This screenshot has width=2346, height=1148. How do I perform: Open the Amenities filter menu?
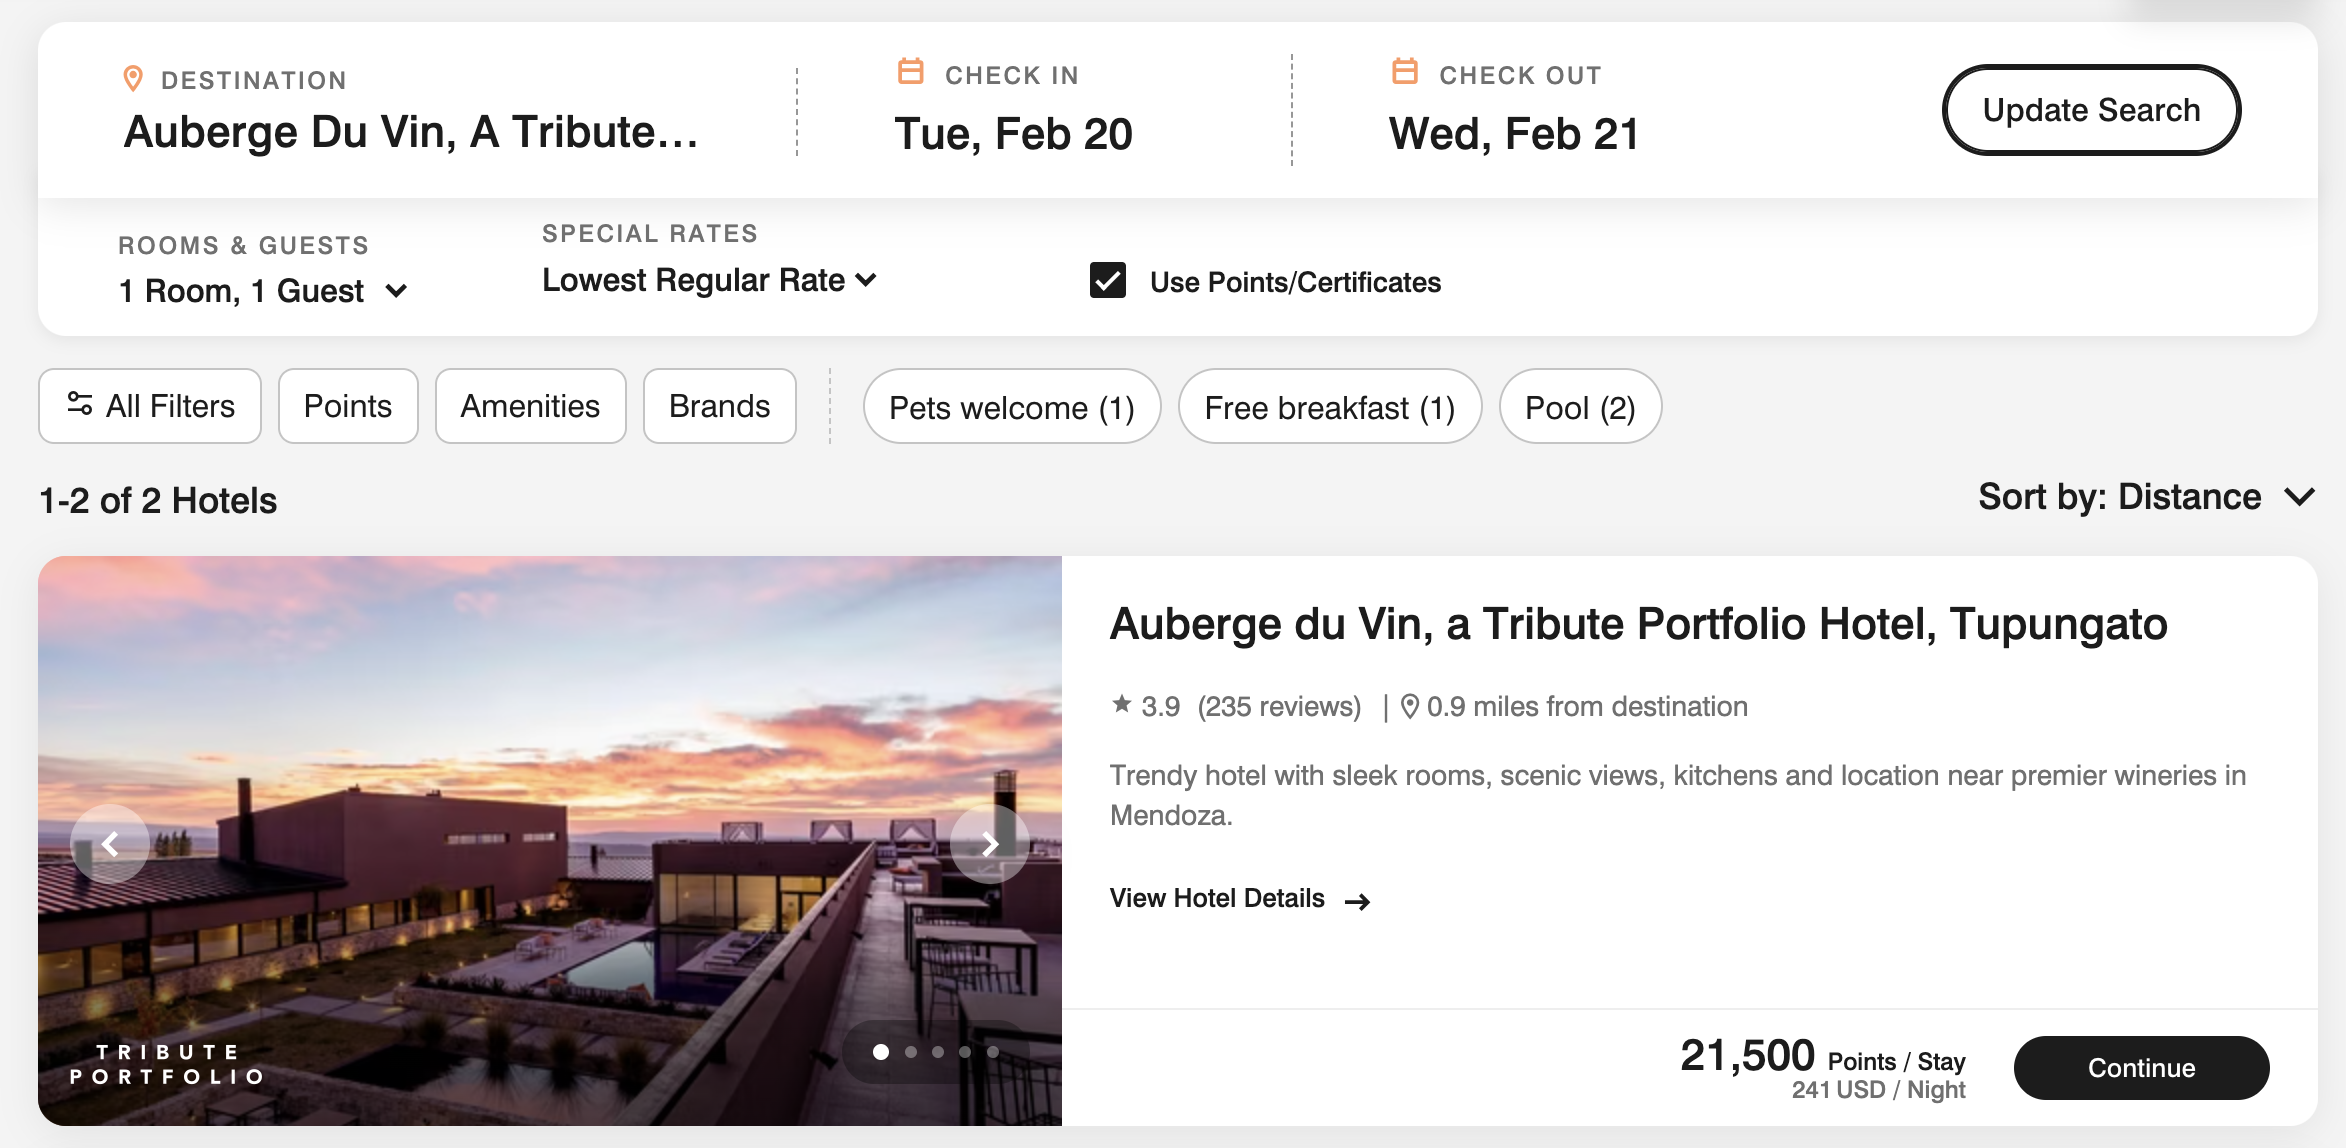pyautogui.click(x=530, y=406)
